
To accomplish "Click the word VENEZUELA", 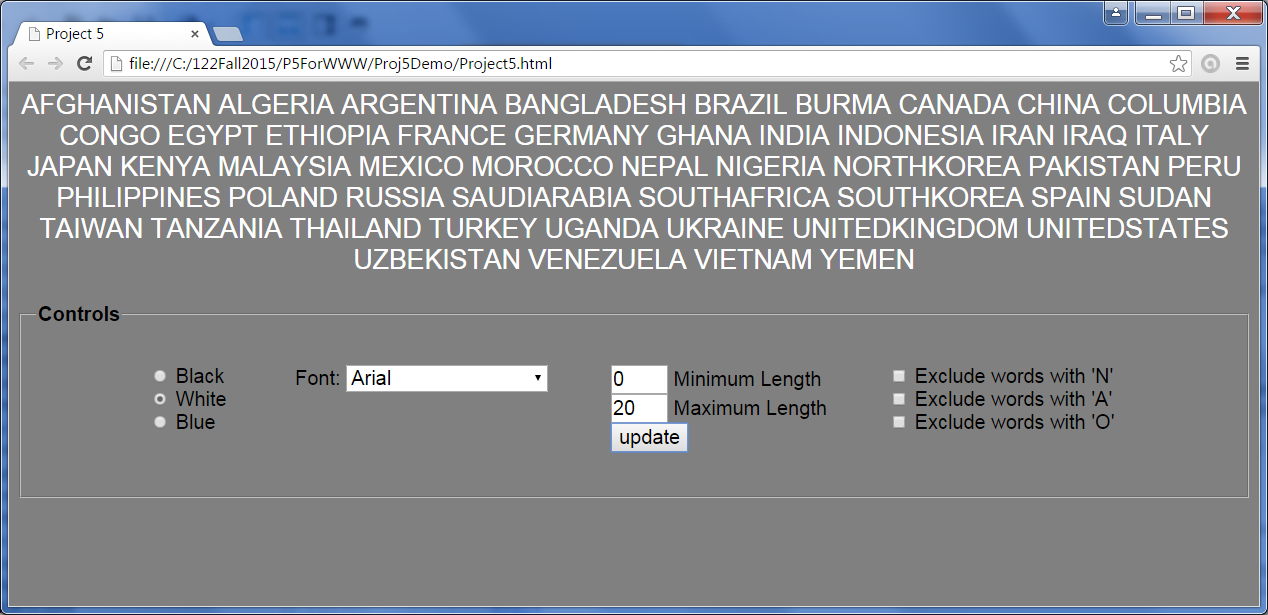I will [x=607, y=260].
